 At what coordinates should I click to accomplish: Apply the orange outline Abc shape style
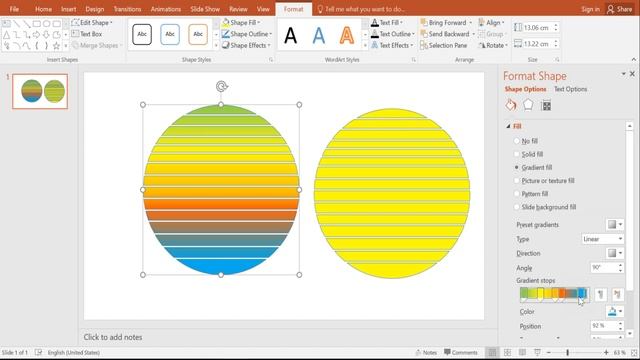pos(198,34)
